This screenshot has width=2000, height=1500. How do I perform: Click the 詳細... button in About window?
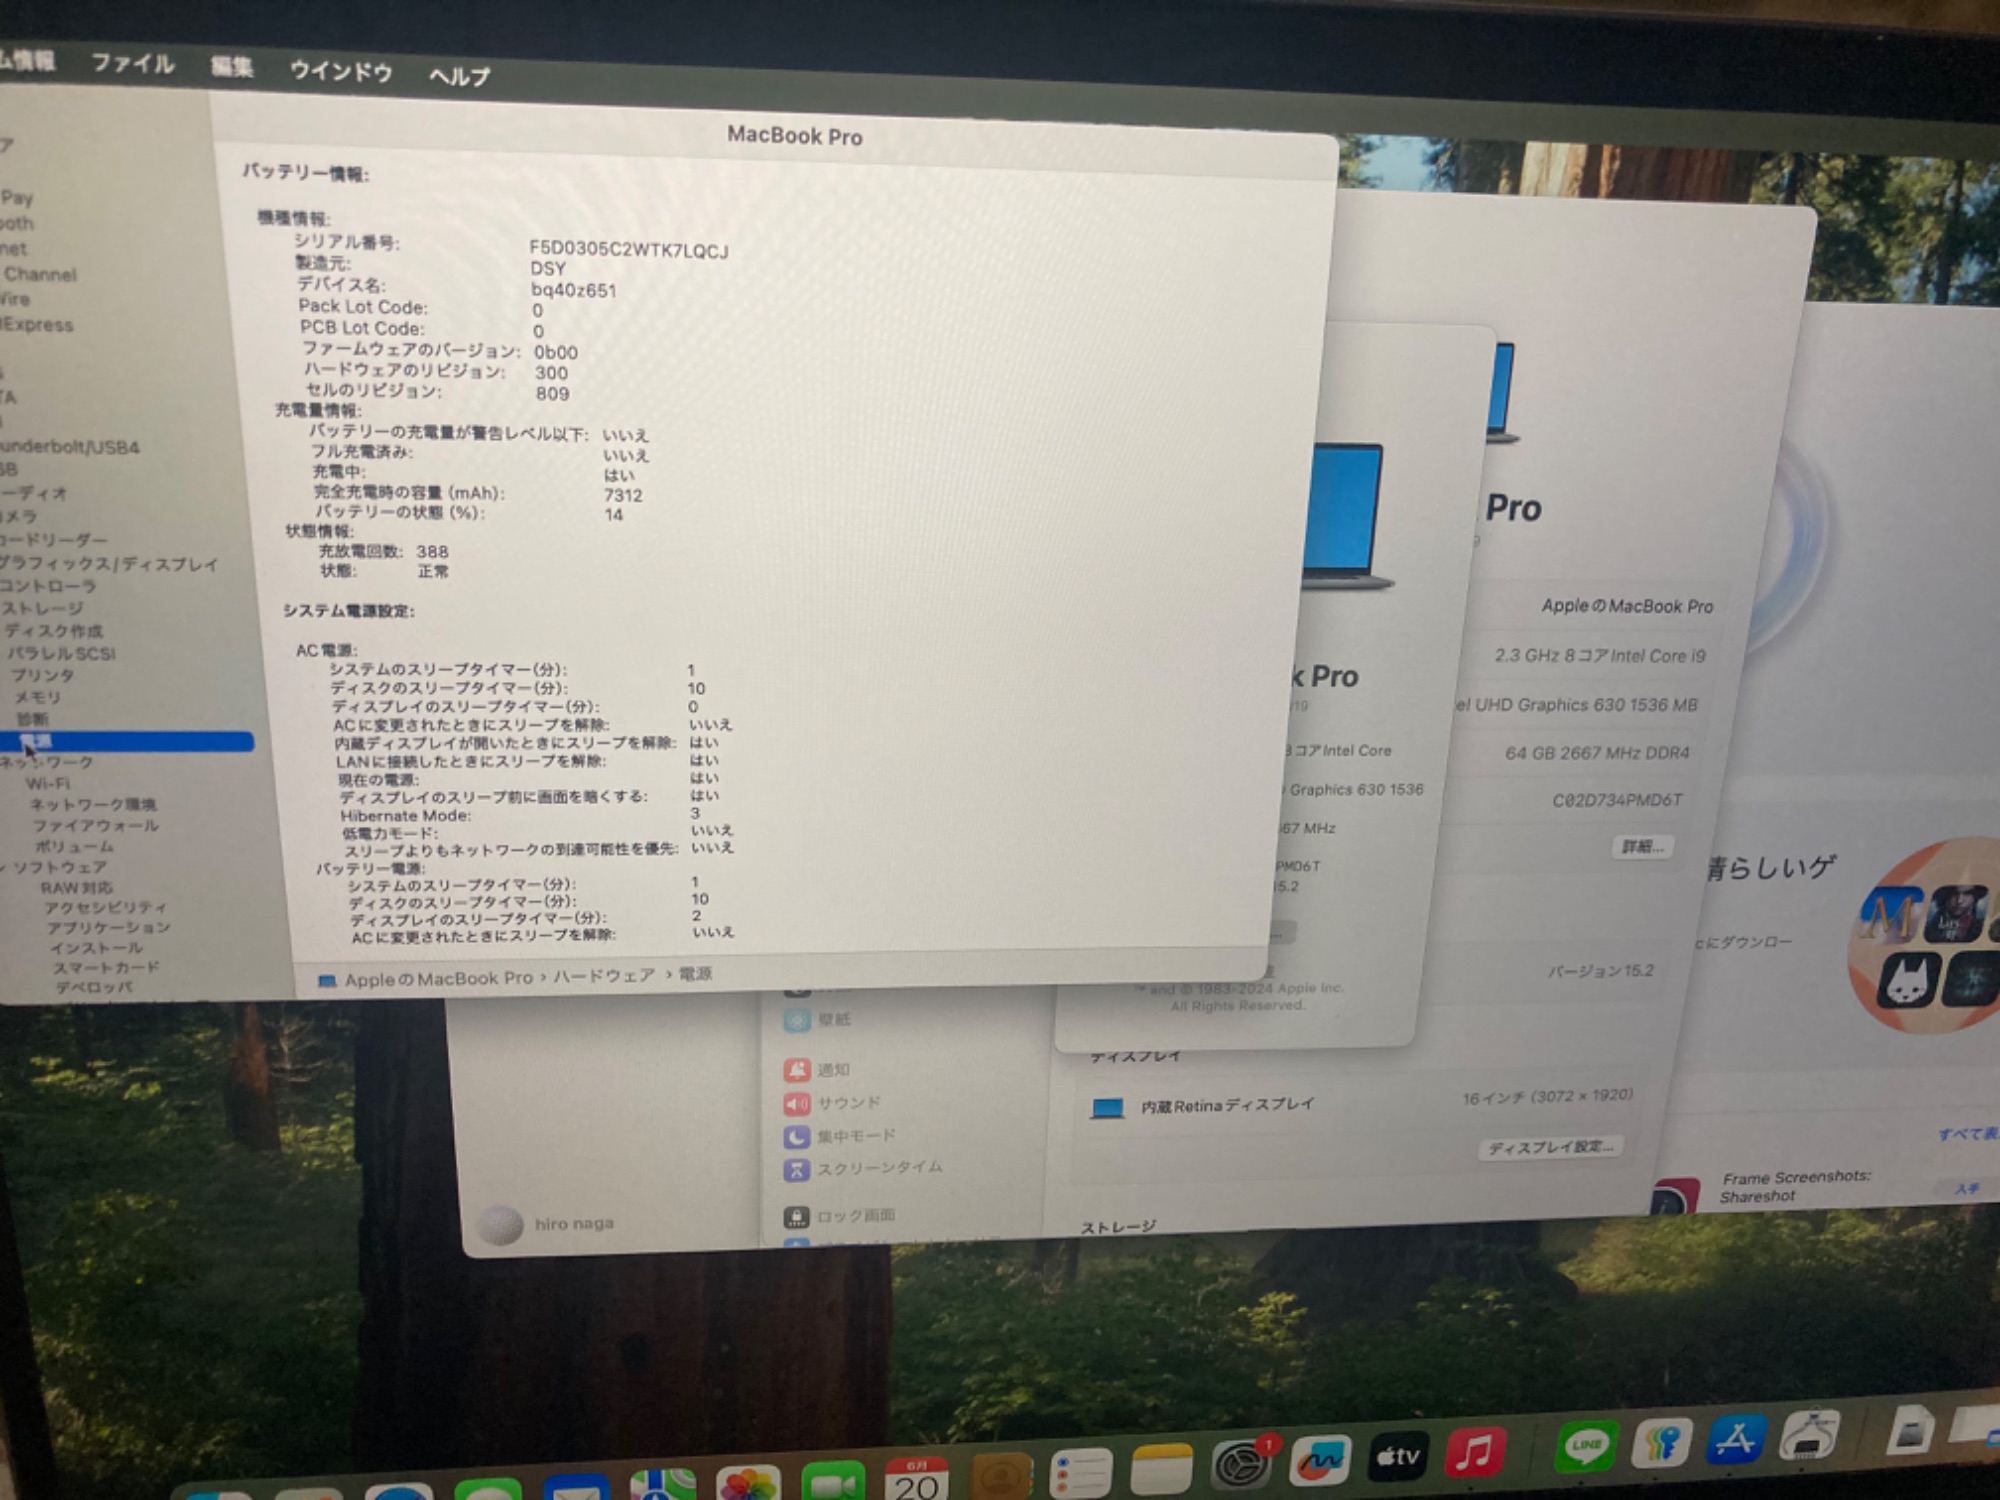click(1641, 847)
